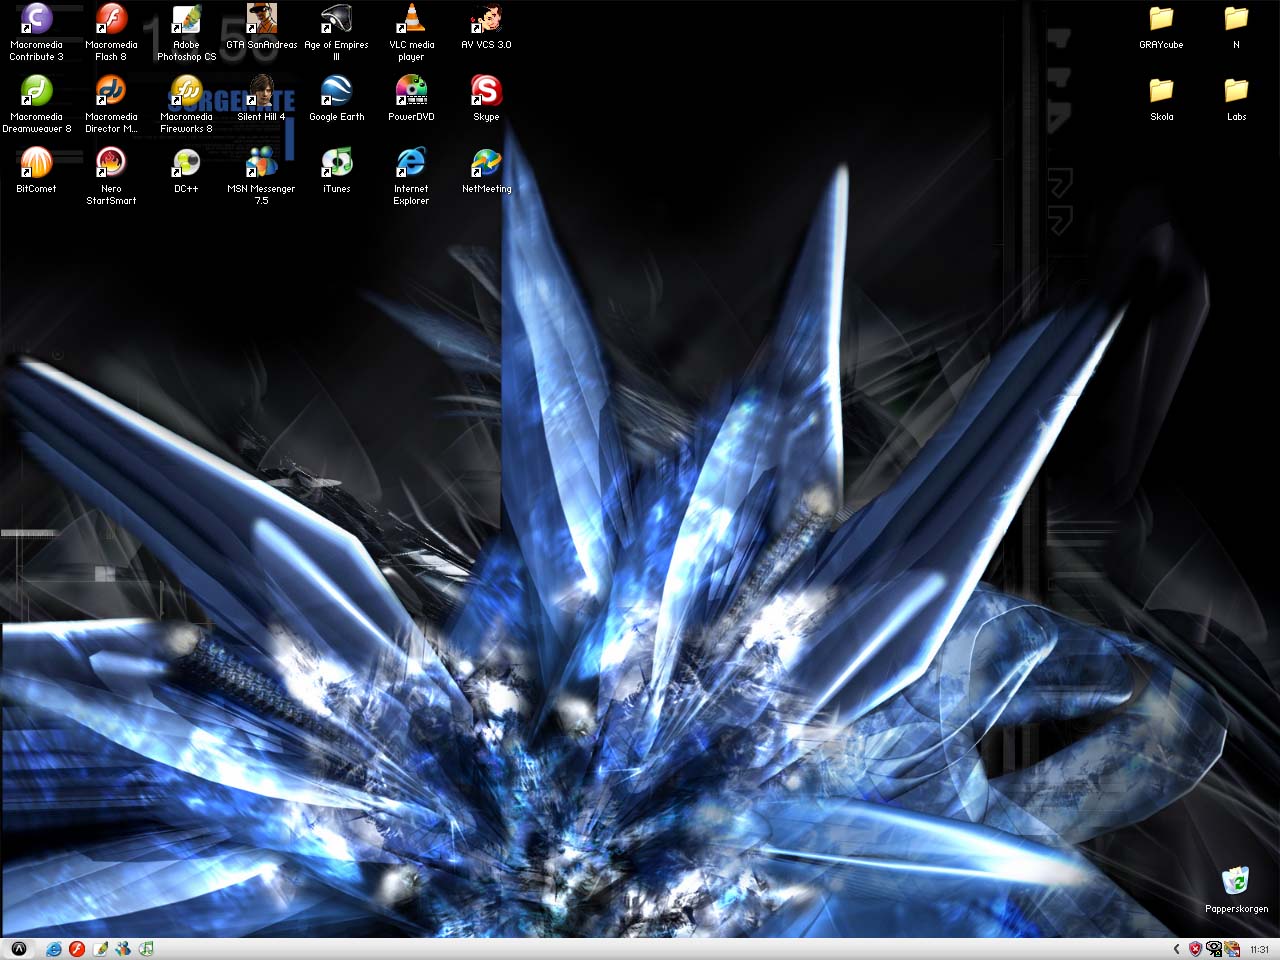Select the DC++ desktop shortcut

[x=186, y=171]
